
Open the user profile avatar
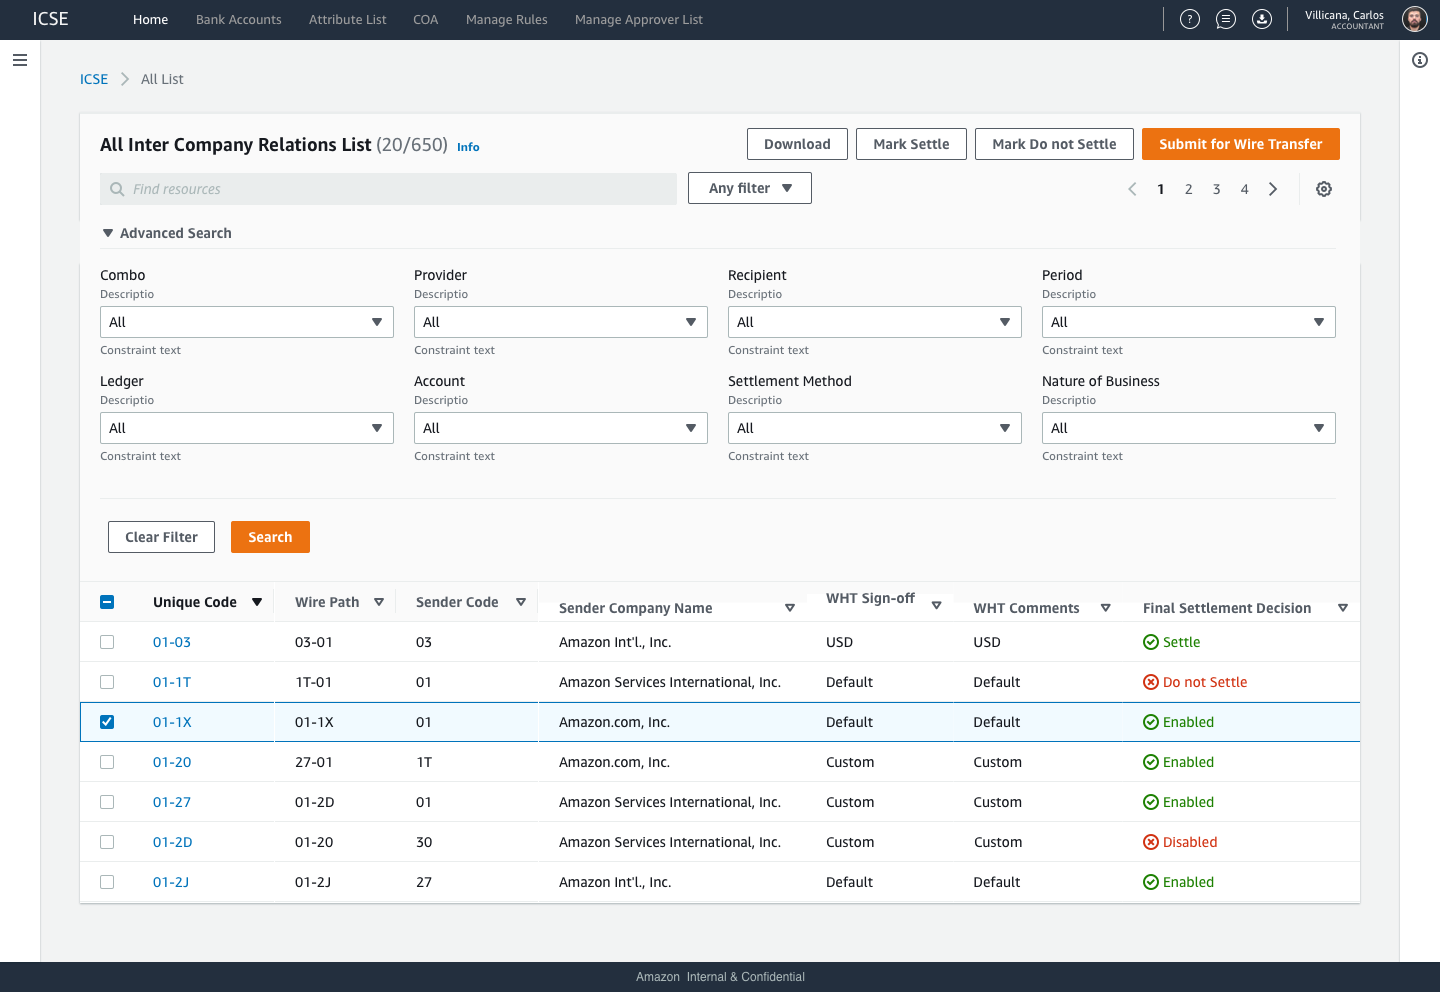pyautogui.click(x=1414, y=19)
